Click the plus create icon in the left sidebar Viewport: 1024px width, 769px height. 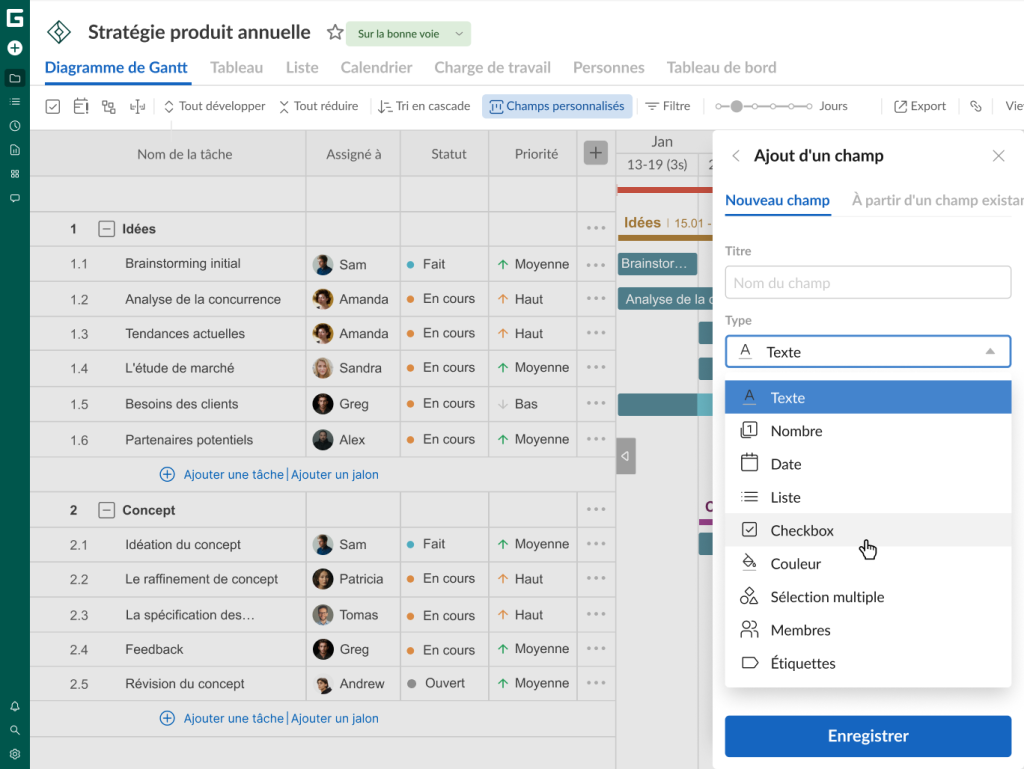coord(14,48)
